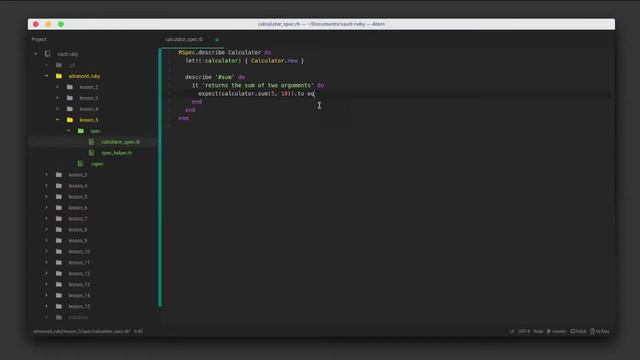Click the 6:42 cursor position indicator
Image resolution: width=640 pixels, height=360 pixels.
pyautogui.click(x=138, y=331)
